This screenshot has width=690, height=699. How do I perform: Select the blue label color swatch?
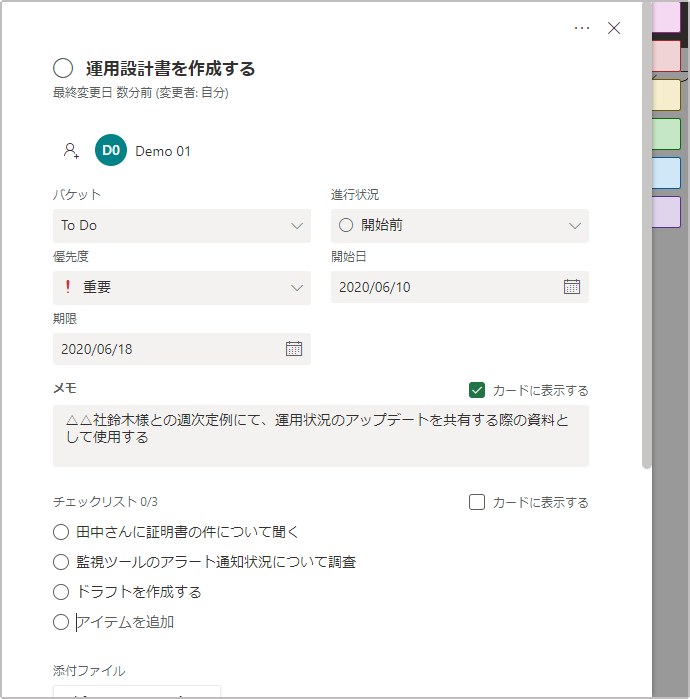666,173
